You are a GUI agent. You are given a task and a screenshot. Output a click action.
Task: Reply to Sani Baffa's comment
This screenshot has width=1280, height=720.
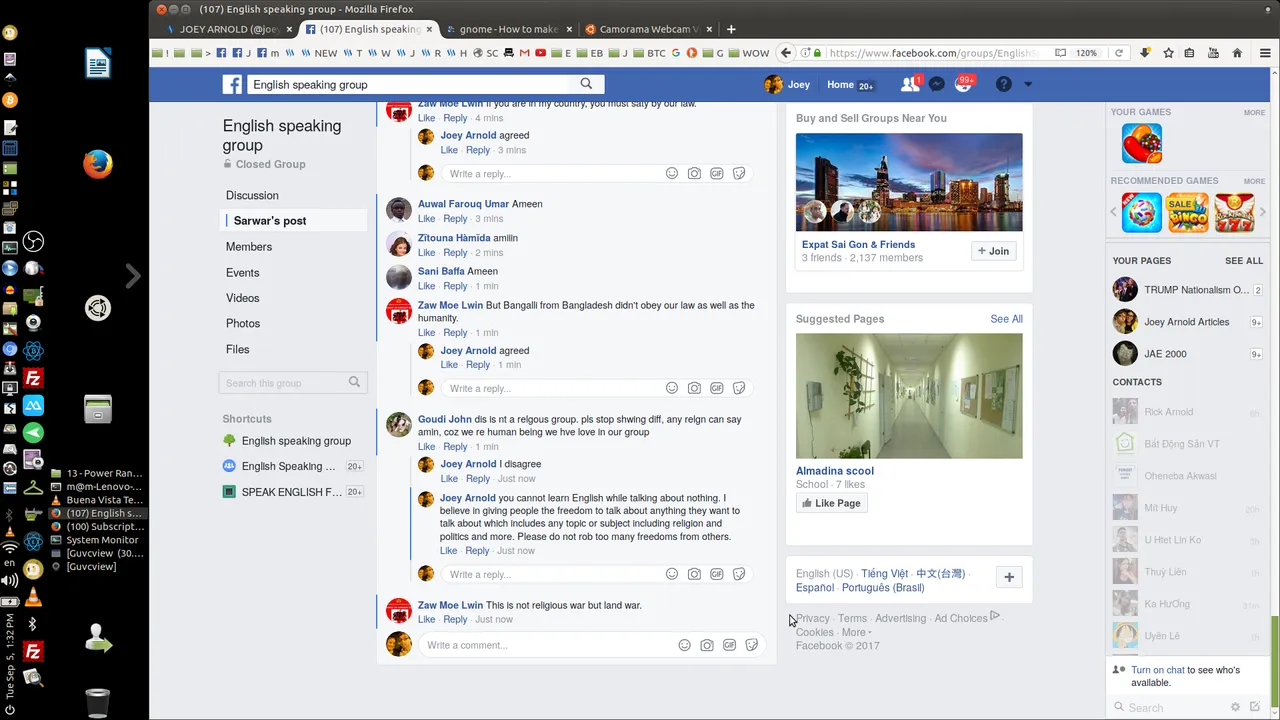[x=455, y=286]
